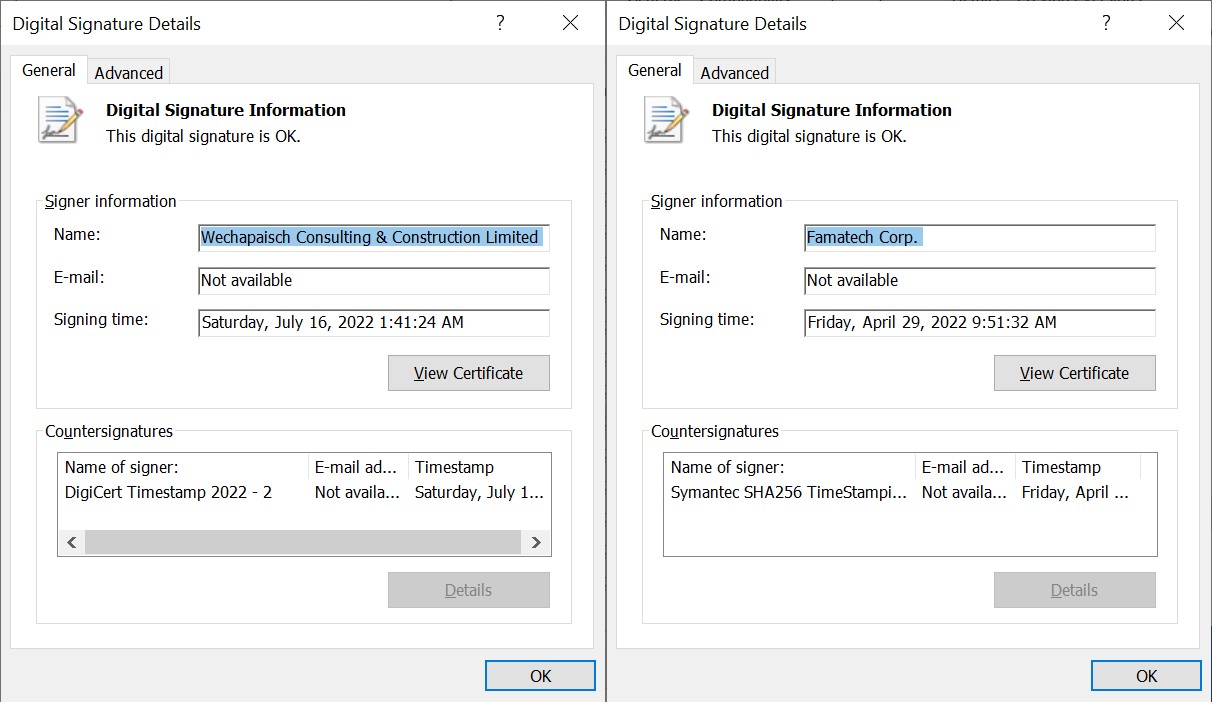Image resolution: width=1212 pixels, height=702 pixels.
Task: Switch to Advanced tab in left dialog
Action: tap(128, 73)
